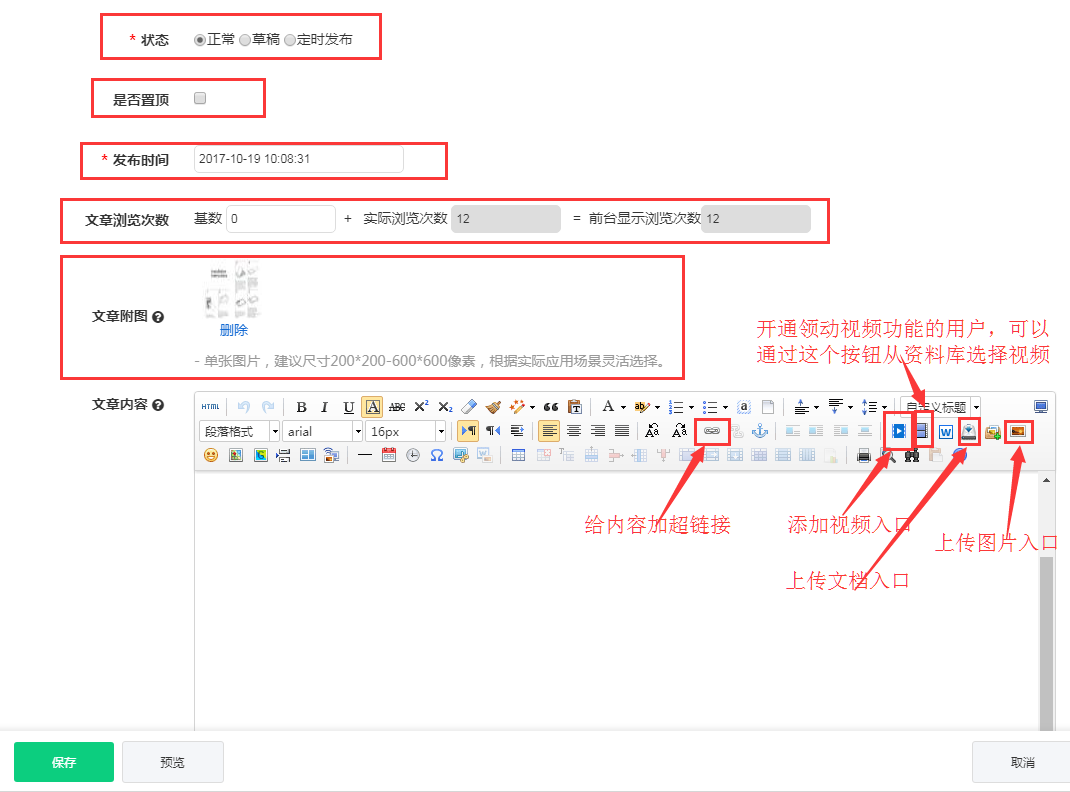Insert a special character with the omega icon
Image resolution: width=1070 pixels, height=792 pixels.
click(436, 455)
